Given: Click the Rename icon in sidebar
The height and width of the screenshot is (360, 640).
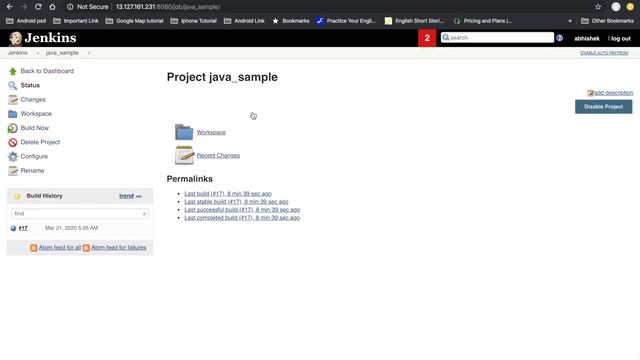Looking at the screenshot, I should [13, 171].
